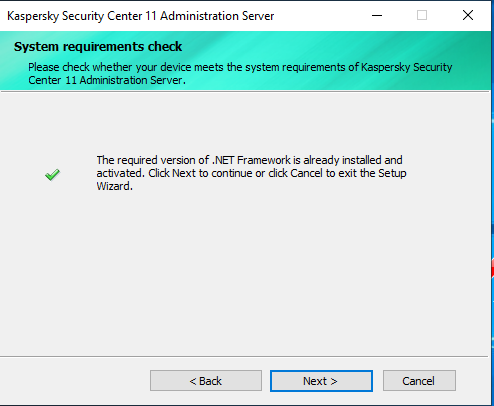Click the '.NET Framework' text in message
This screenshot has height=406, width=494.
[251, 160]
